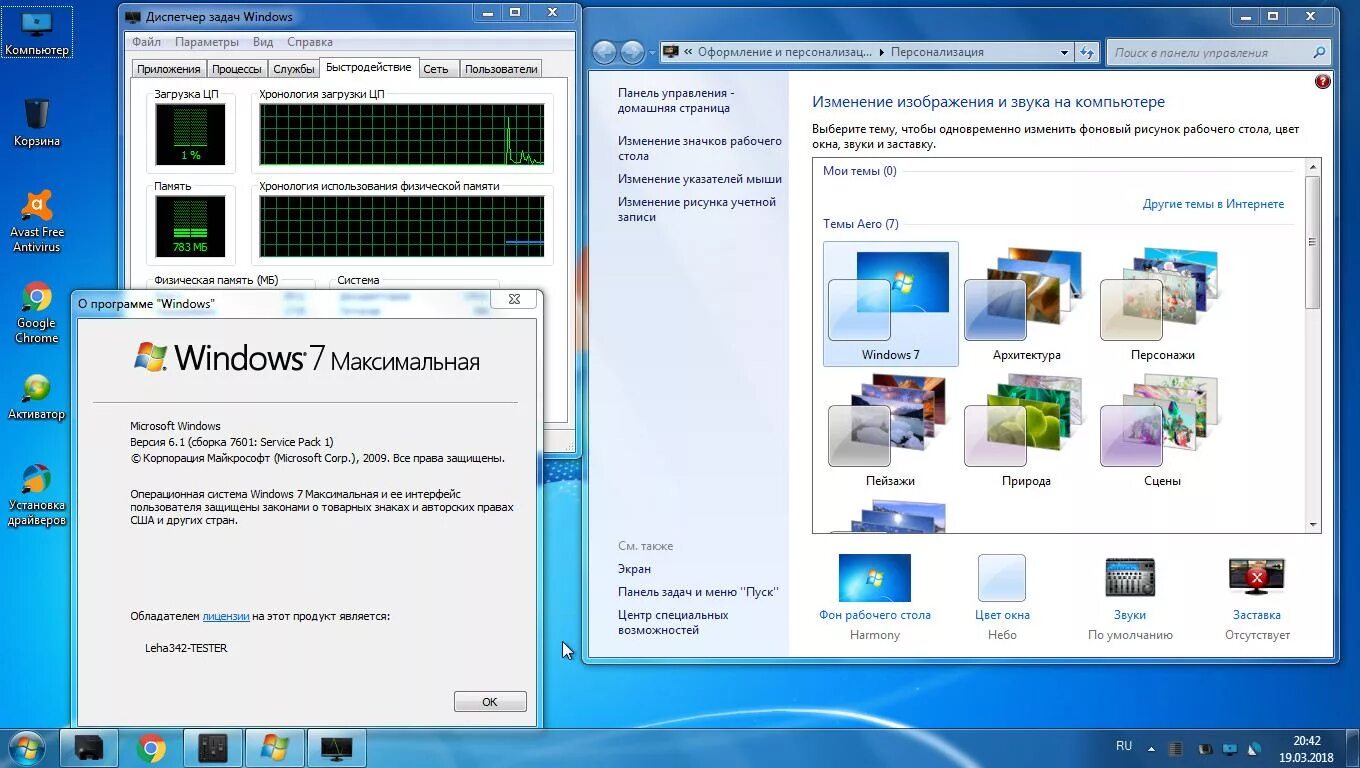The height and width of the screenshot is (768, 1360).
Task: Open the Корзина recycle bin icon
Action: [x=37, y=122]
